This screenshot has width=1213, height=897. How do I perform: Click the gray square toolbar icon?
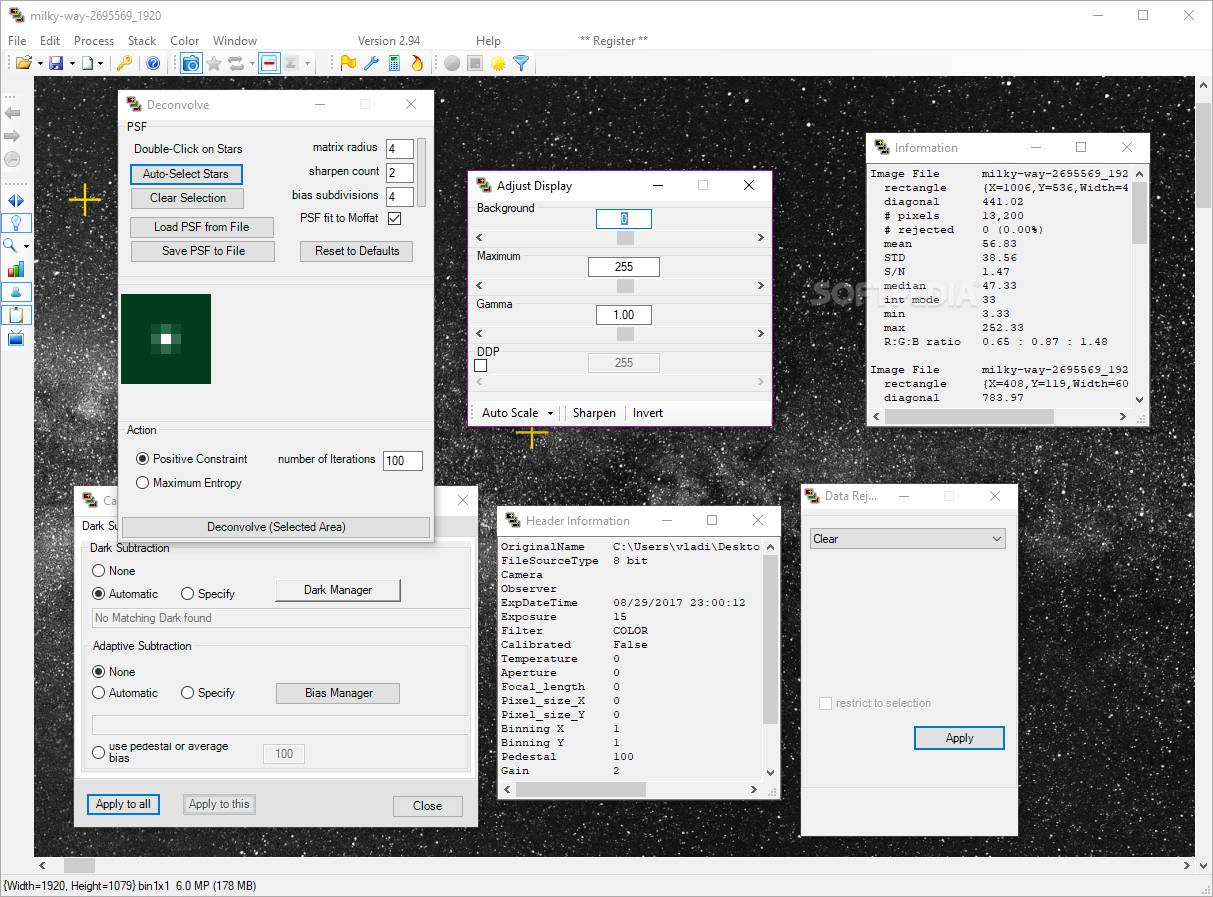tap(475, 63)
